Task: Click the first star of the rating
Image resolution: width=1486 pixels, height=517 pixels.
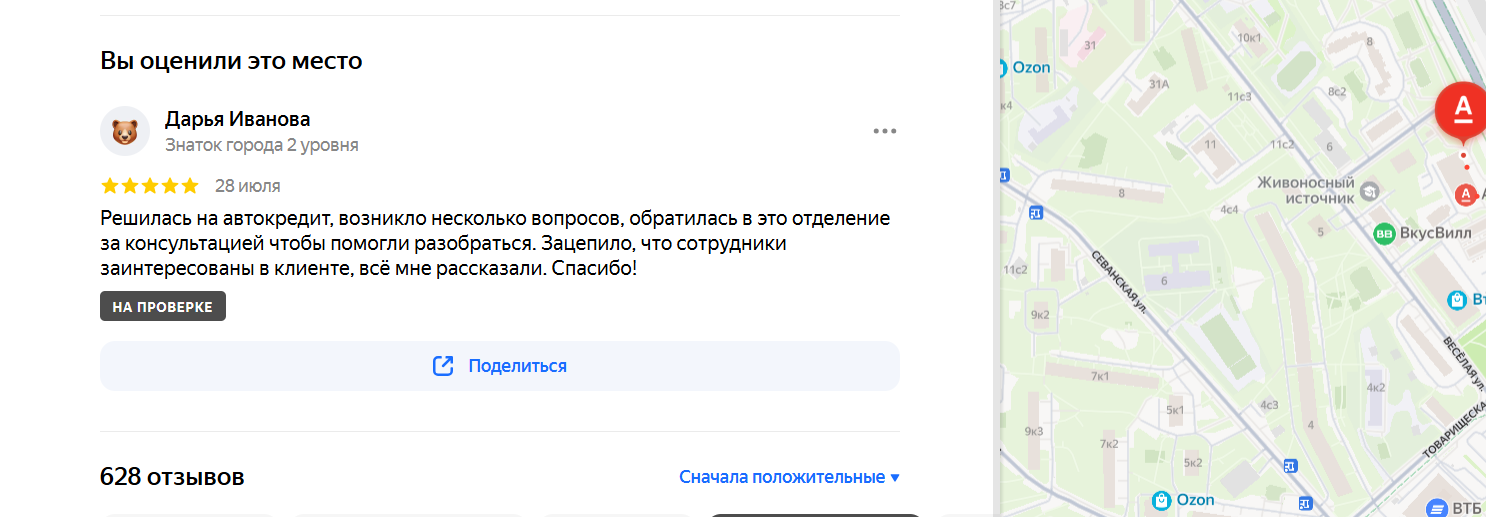Action: pyautogui.click(x=110, y=186)
